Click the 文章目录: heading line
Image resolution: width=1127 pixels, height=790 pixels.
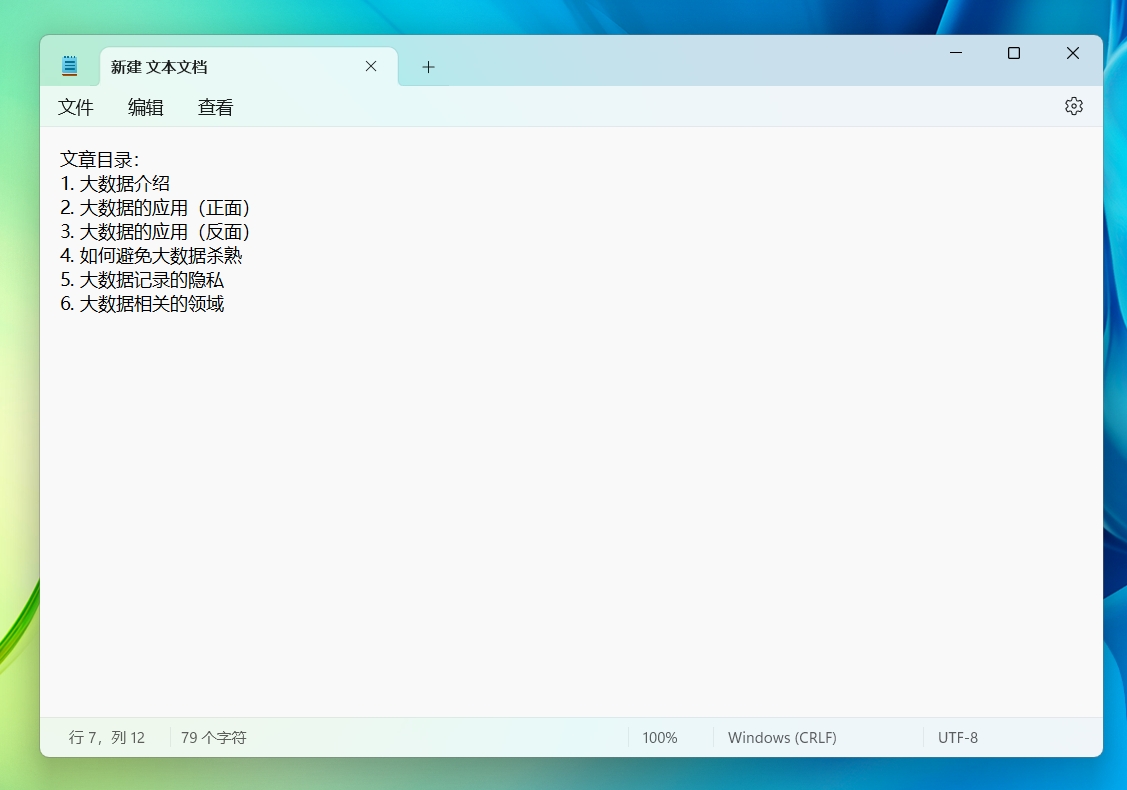(x=99, y=160)
